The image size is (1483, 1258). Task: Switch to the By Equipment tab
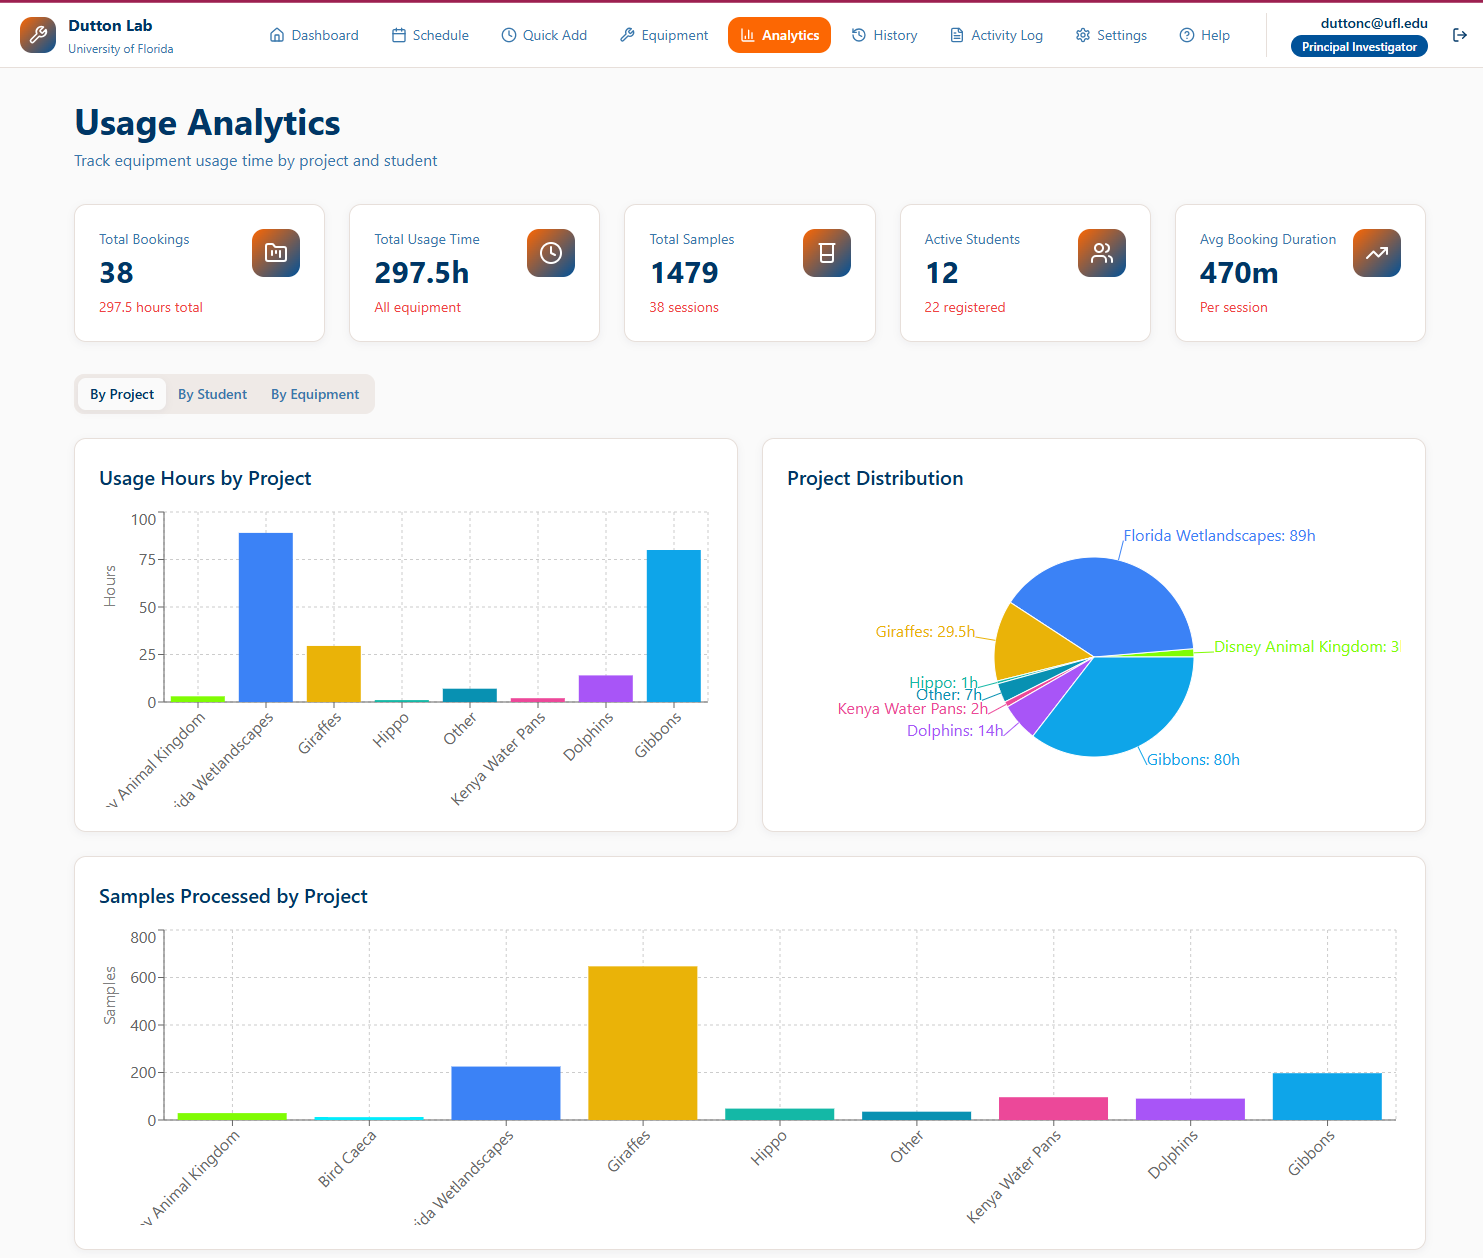(x=315, y=394)
